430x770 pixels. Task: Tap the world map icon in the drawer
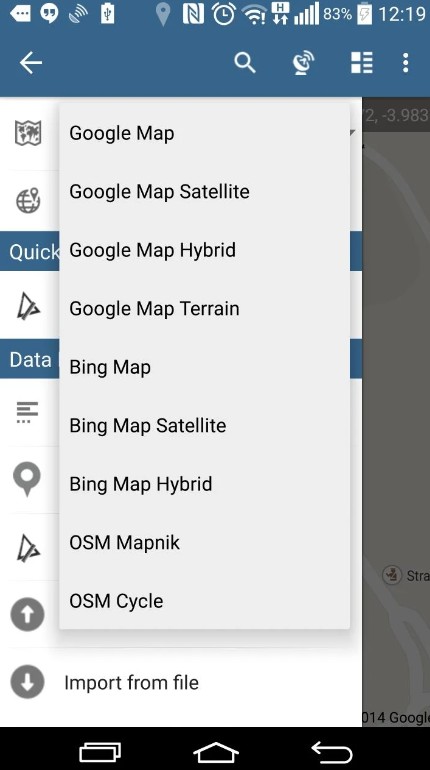(28, 133)
